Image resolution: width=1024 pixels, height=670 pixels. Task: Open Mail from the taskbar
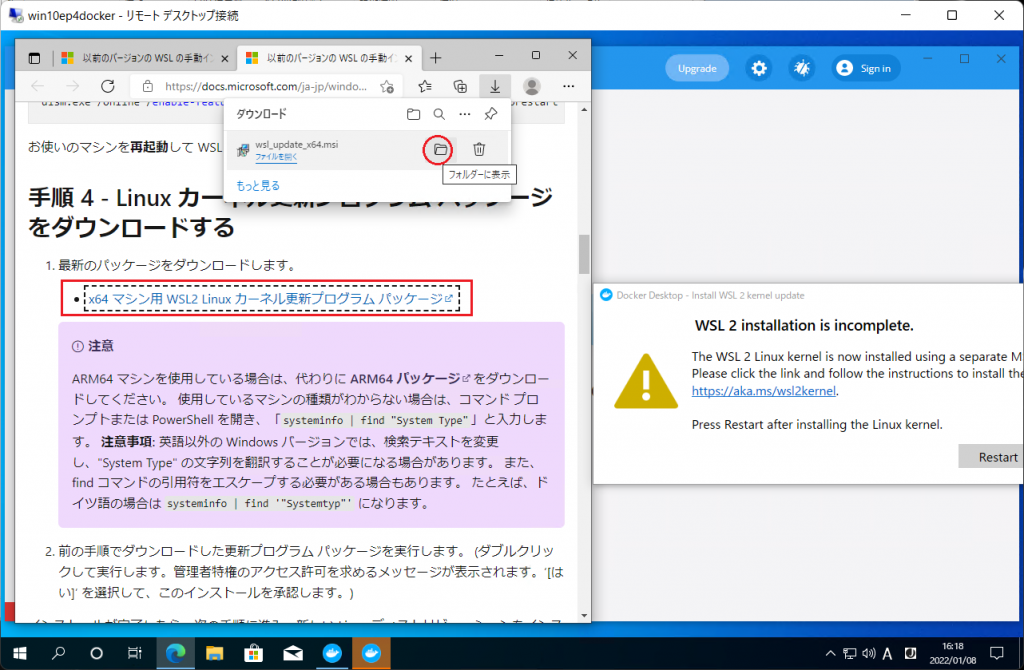click(x=293, y=653)
